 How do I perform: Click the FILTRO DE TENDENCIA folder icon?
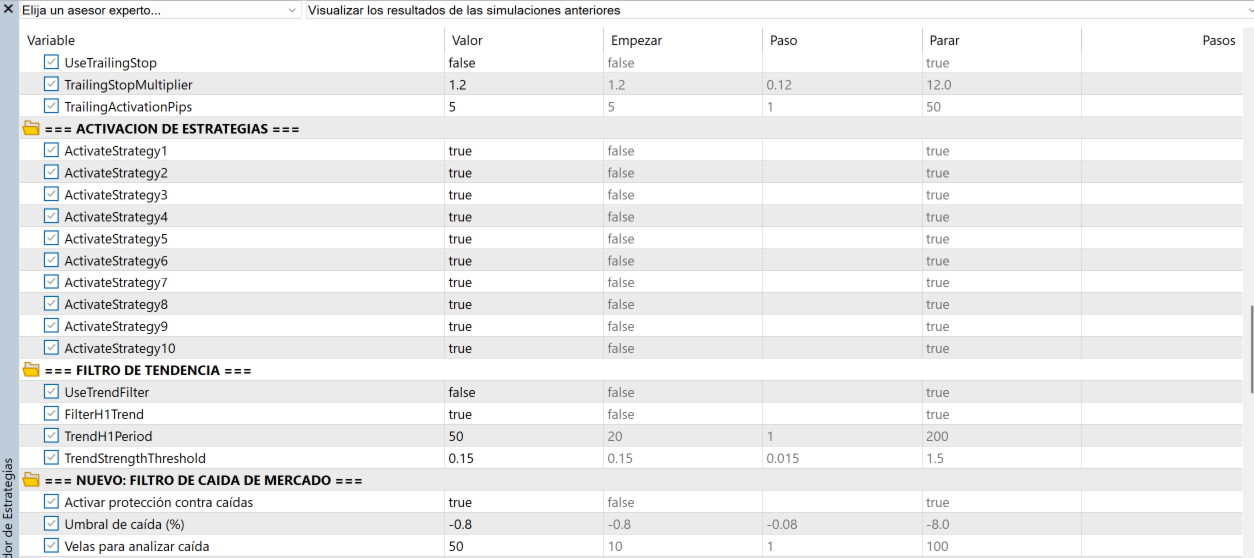[x=31, y=370]
